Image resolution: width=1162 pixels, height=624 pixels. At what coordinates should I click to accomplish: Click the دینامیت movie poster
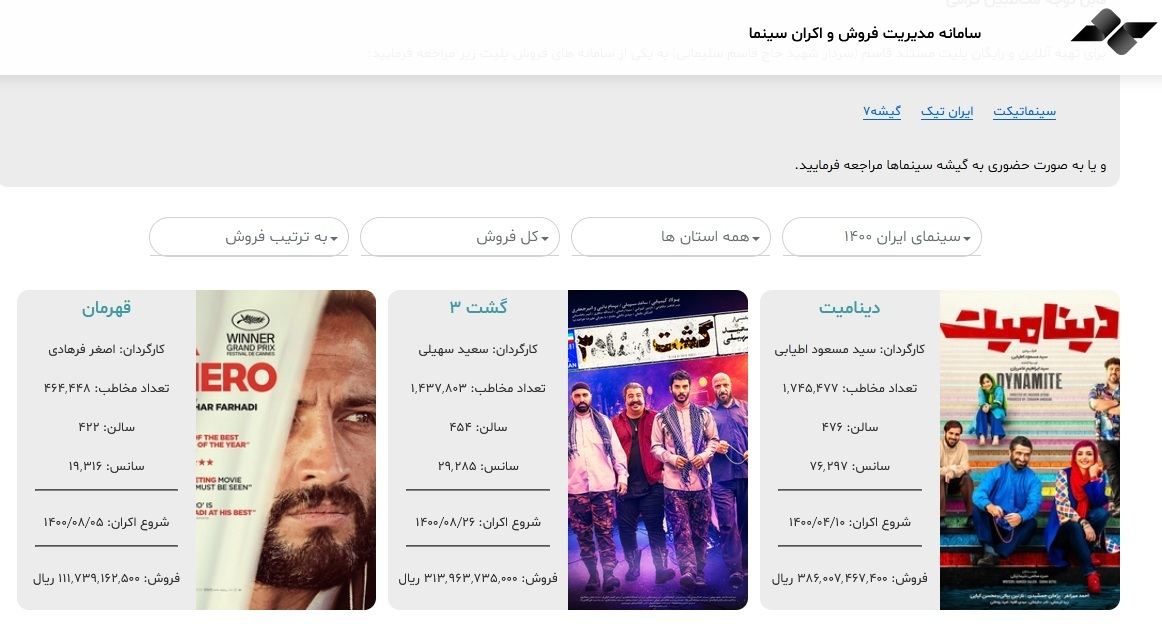[x=1029, y=450]
